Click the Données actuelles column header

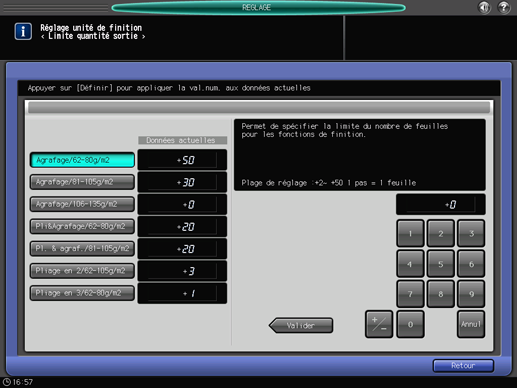pyautogui.click(x=182, y=140)
